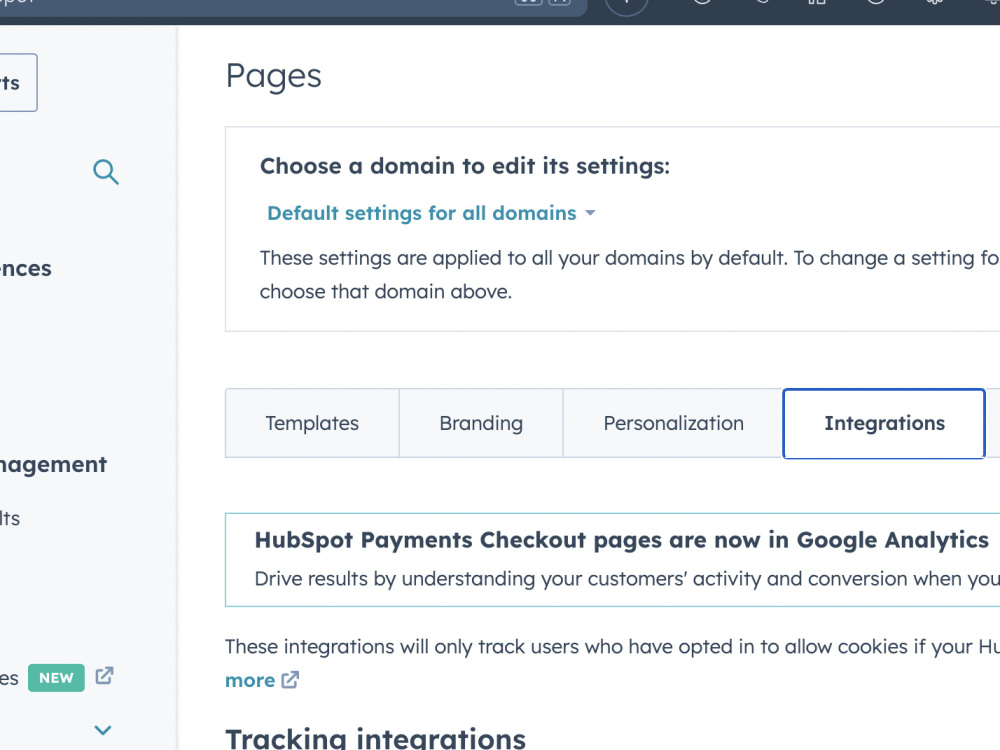This screenshot has height=750, width=1000.
Task: Click the 'Tracking integrations' heading
Action: click(375, 739)
